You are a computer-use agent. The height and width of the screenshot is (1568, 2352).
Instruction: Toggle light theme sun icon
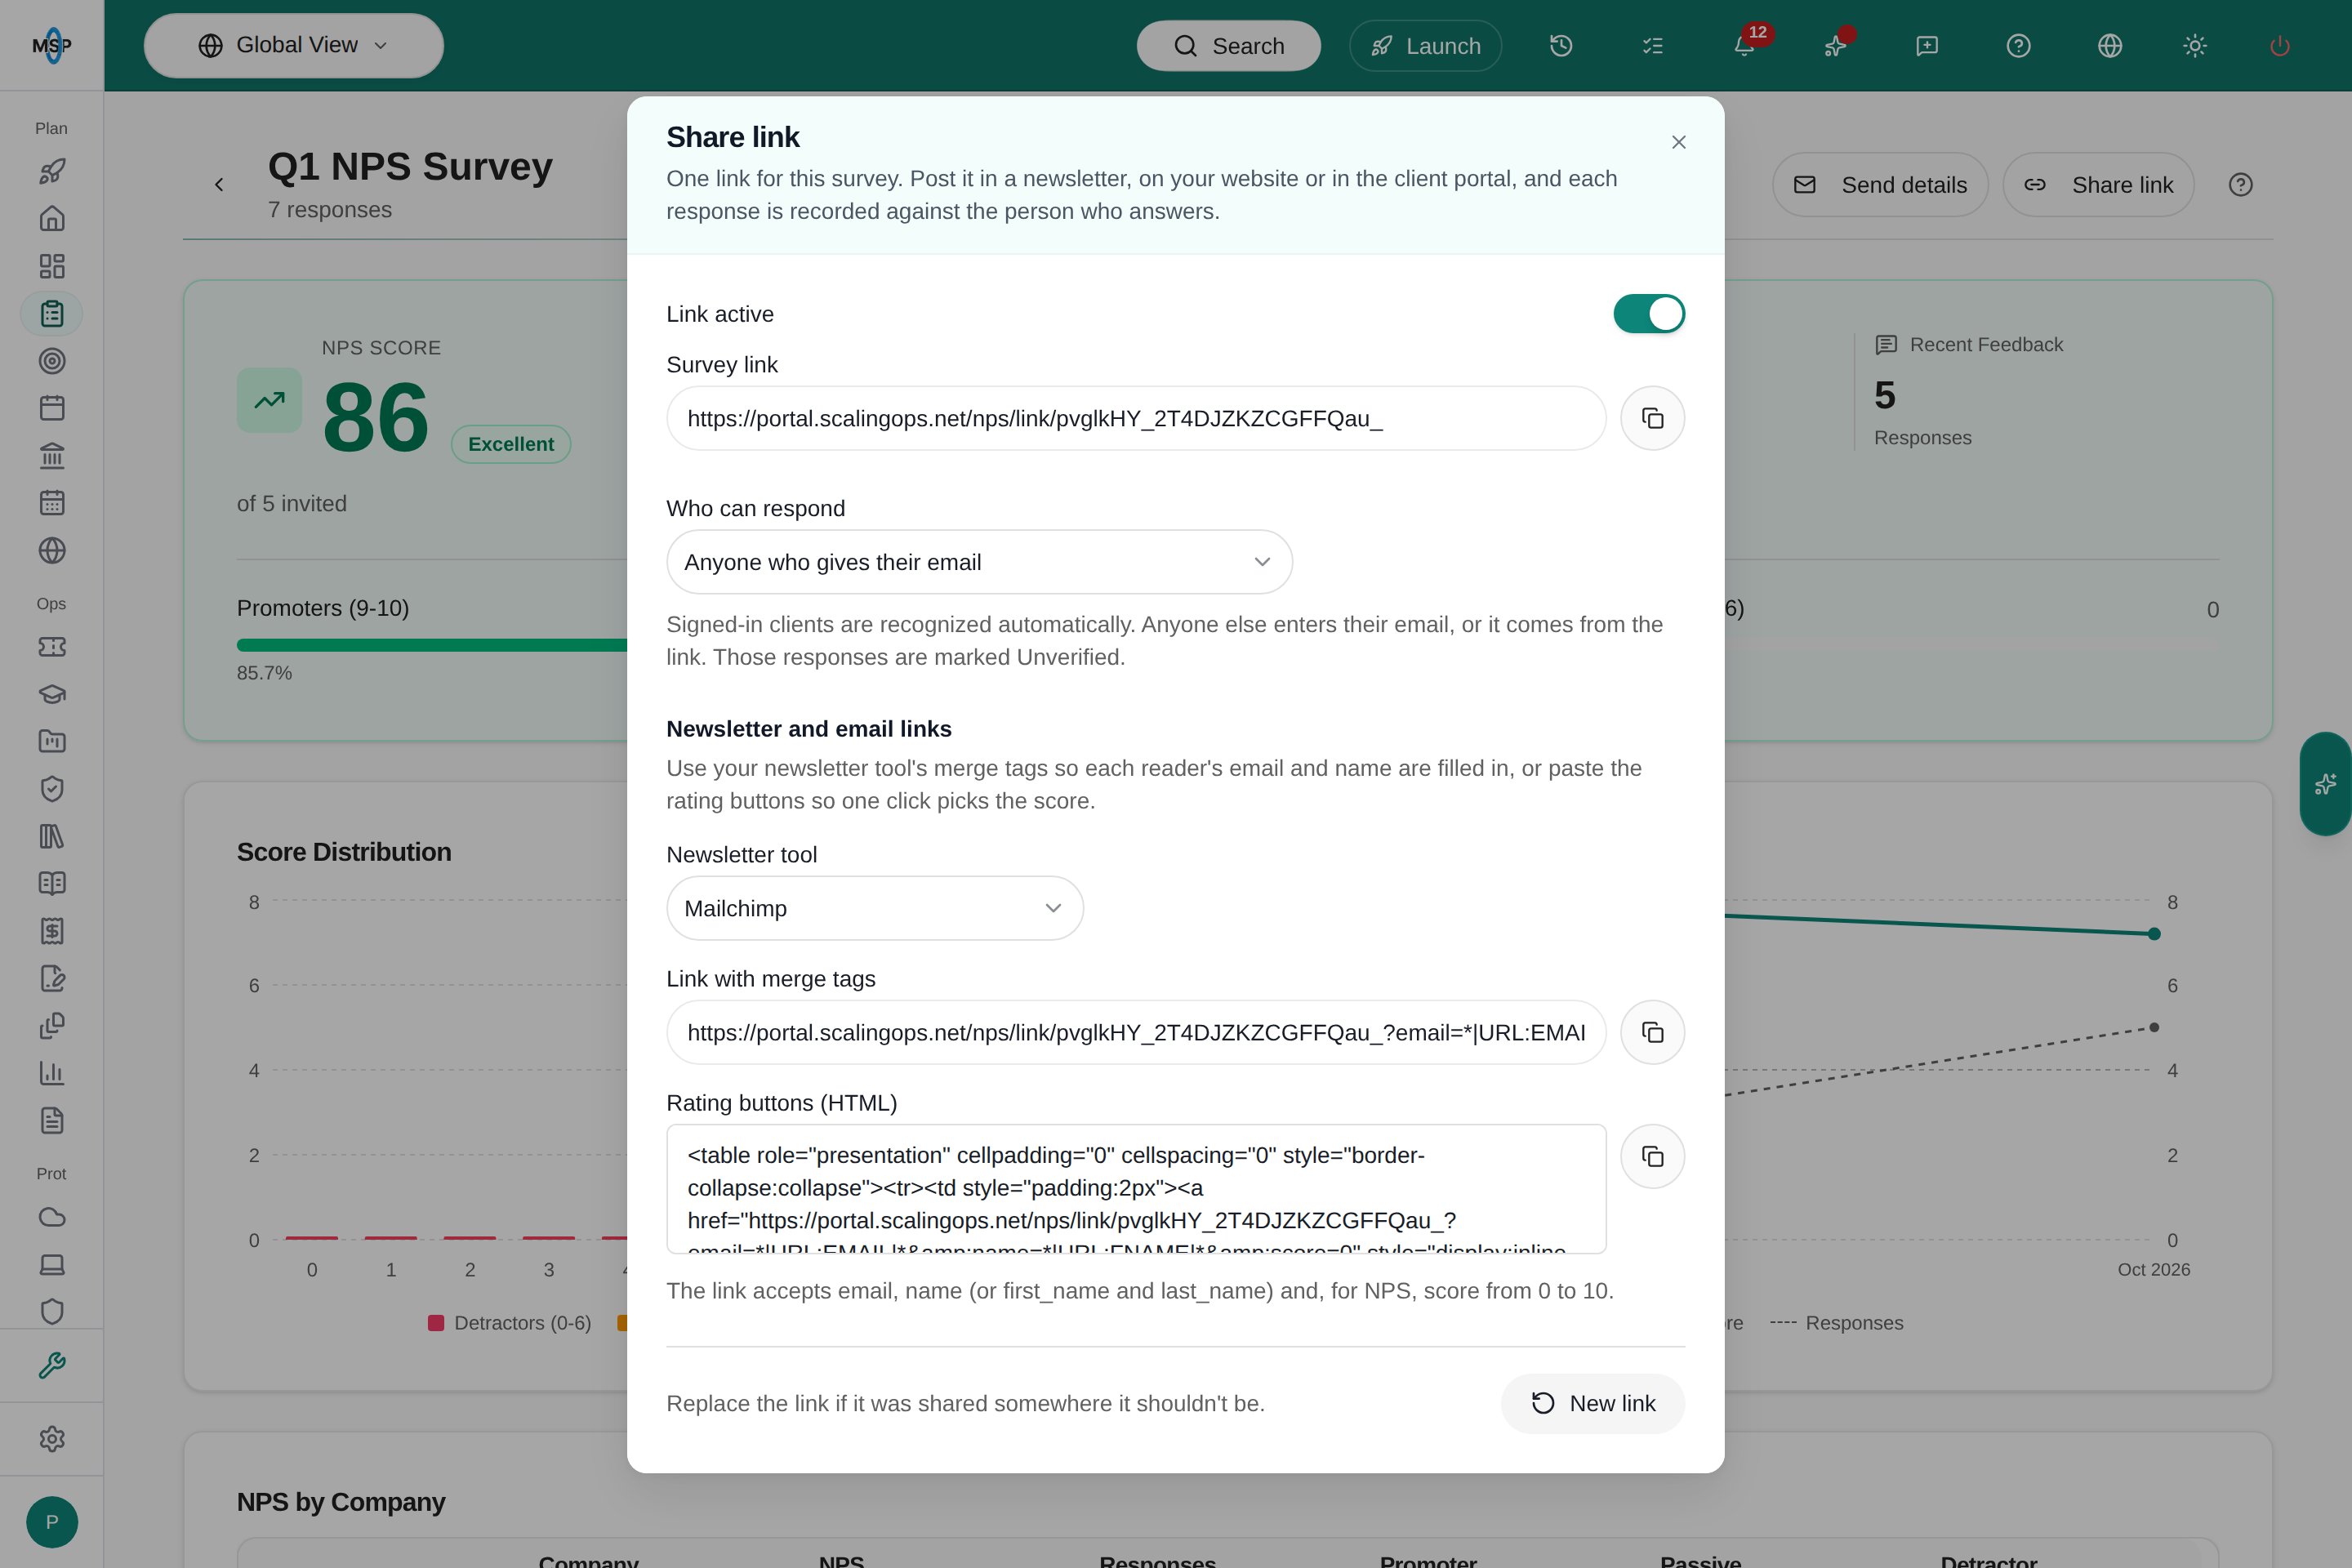[2195, 46]
